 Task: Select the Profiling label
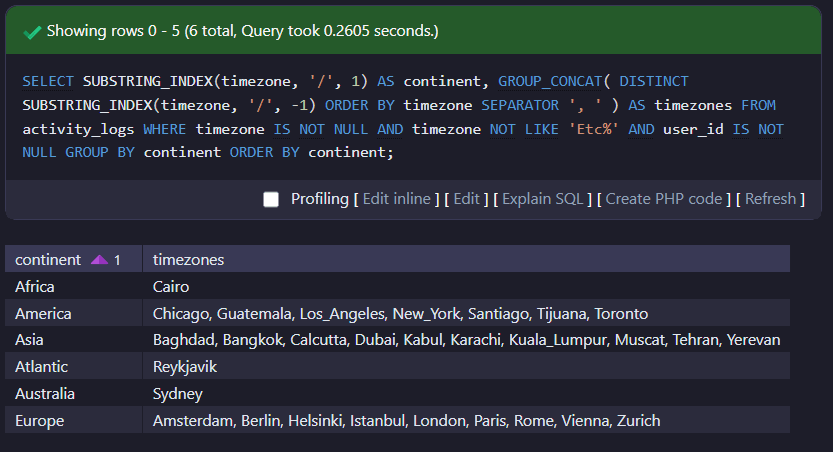tap(320, 199)
